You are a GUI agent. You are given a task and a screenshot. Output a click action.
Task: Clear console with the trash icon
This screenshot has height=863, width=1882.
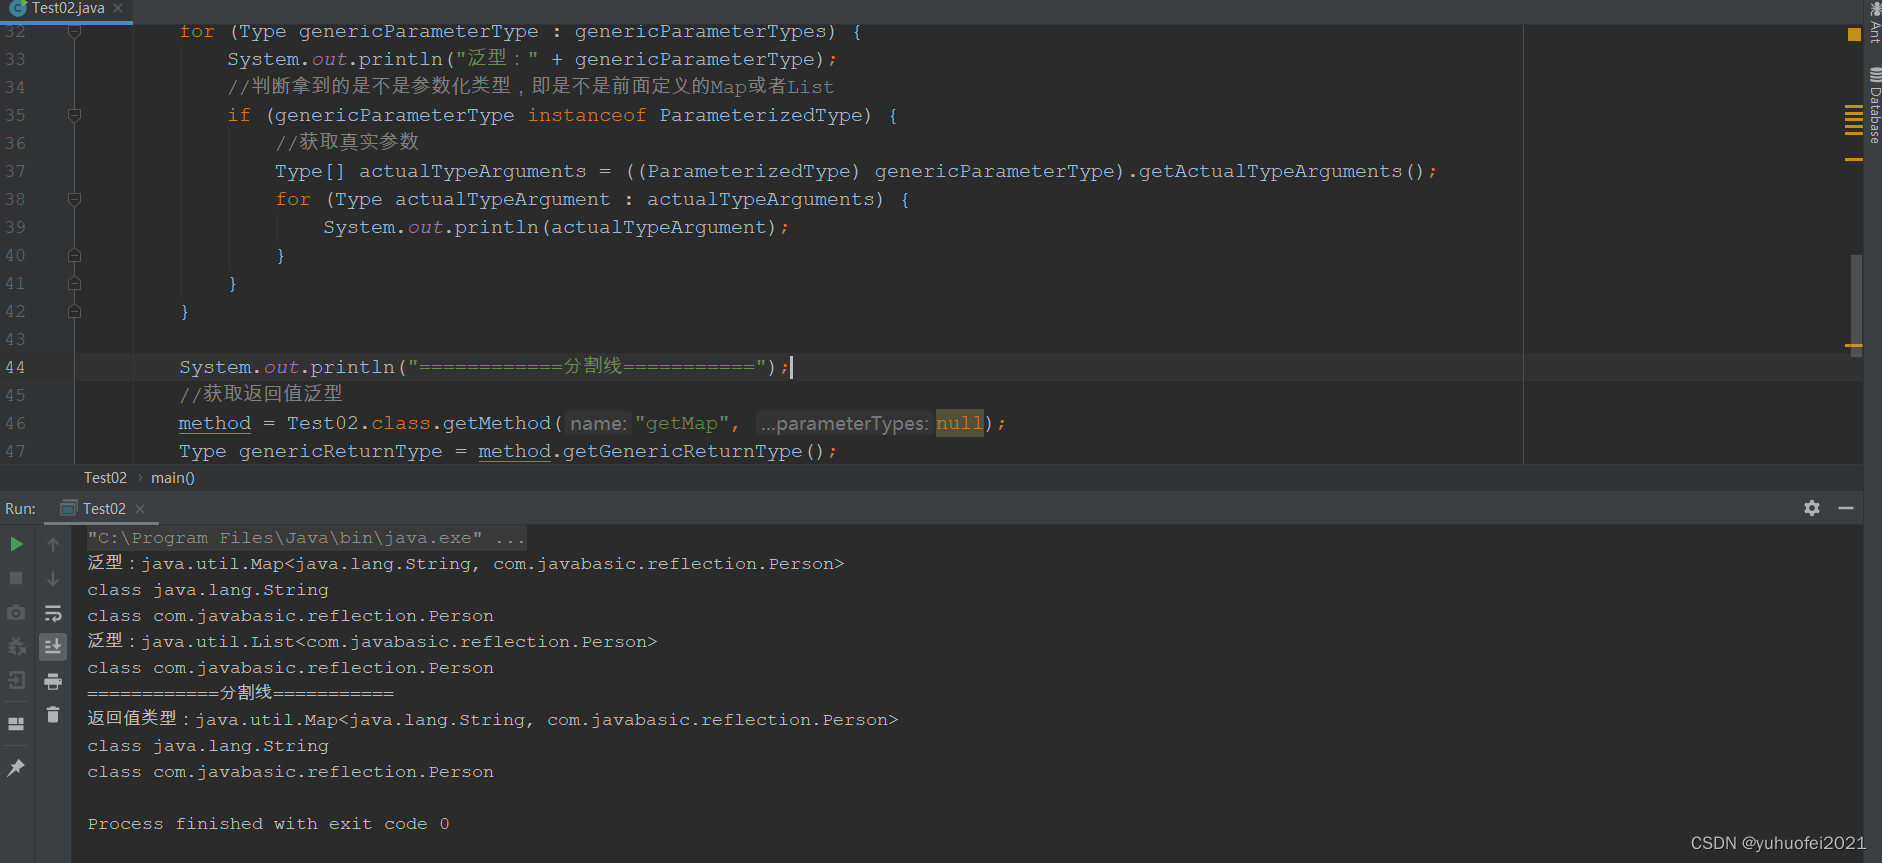(53, 715)
